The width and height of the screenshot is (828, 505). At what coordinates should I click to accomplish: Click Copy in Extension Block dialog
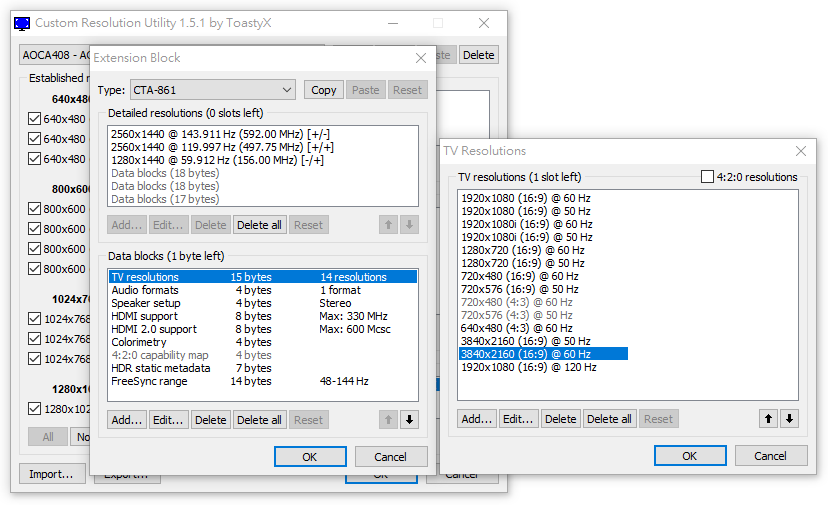(324, 90)
